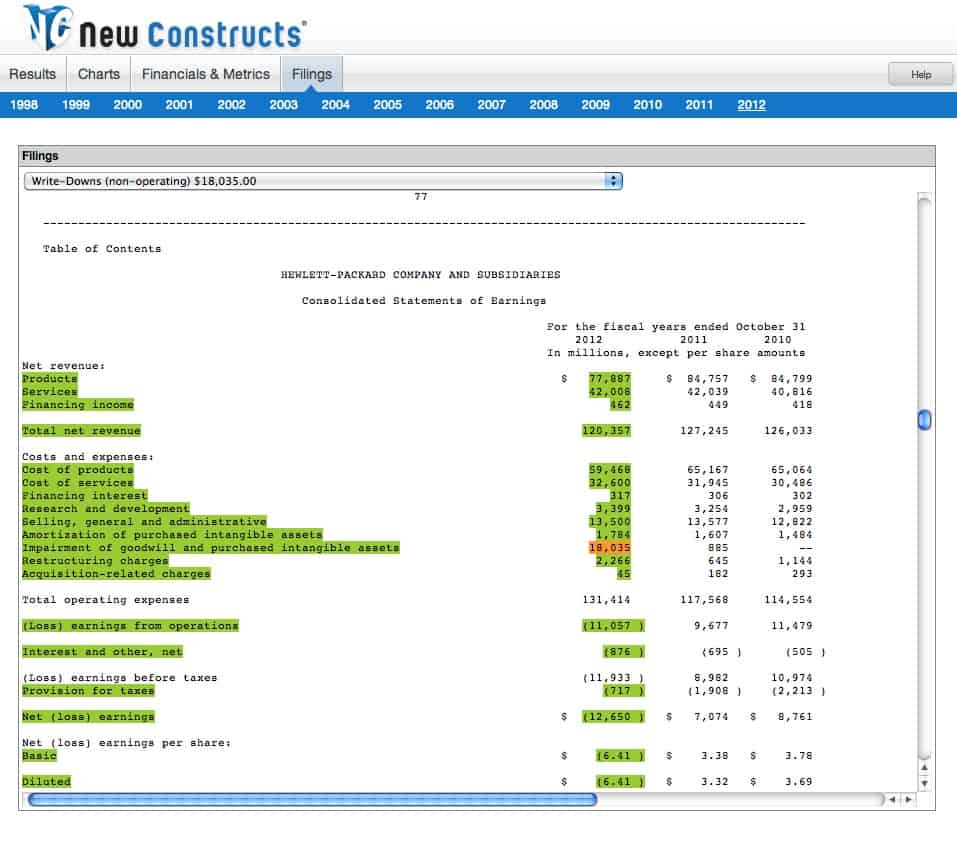Viewport: 957px width, 846px height.
Task: Open the Write-Downs (non-operating) dropdown
Action: (x=323, y=181)
